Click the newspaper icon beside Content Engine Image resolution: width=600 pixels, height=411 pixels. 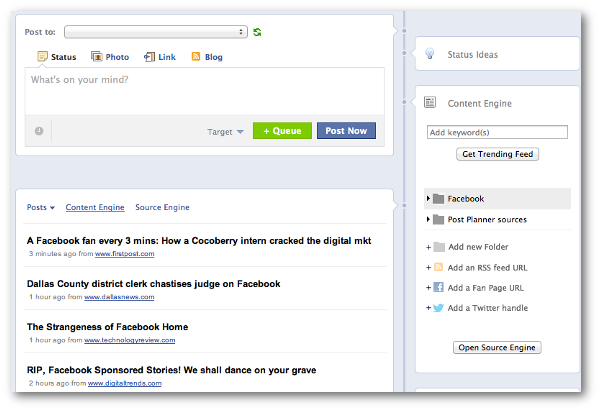point(430,103)
